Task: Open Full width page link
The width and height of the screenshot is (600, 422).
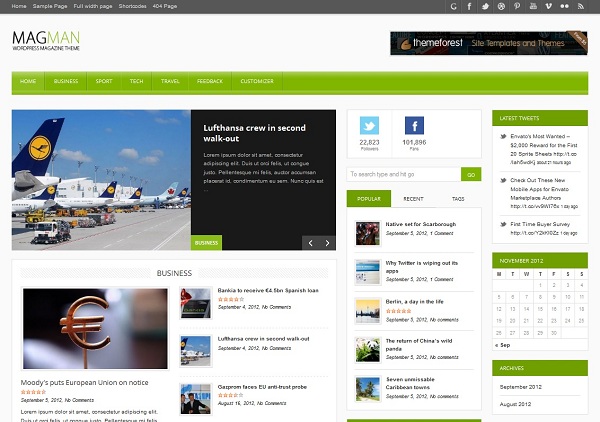Action: 93,6
